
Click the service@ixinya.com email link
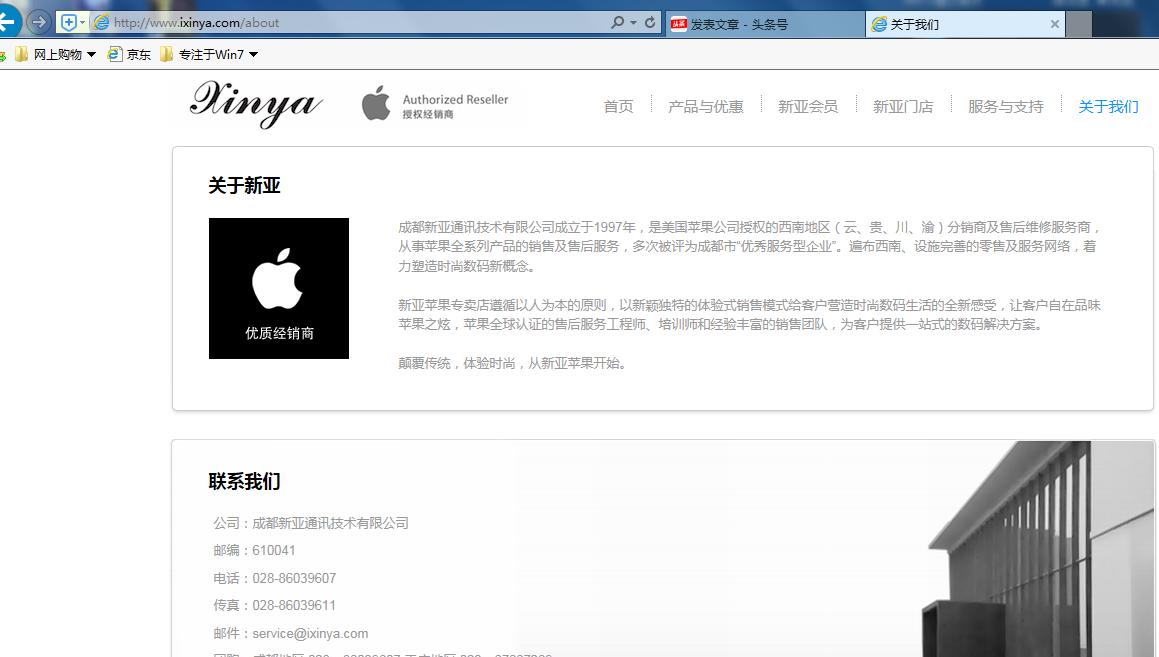pyautogui.click(x=311, y=633)
